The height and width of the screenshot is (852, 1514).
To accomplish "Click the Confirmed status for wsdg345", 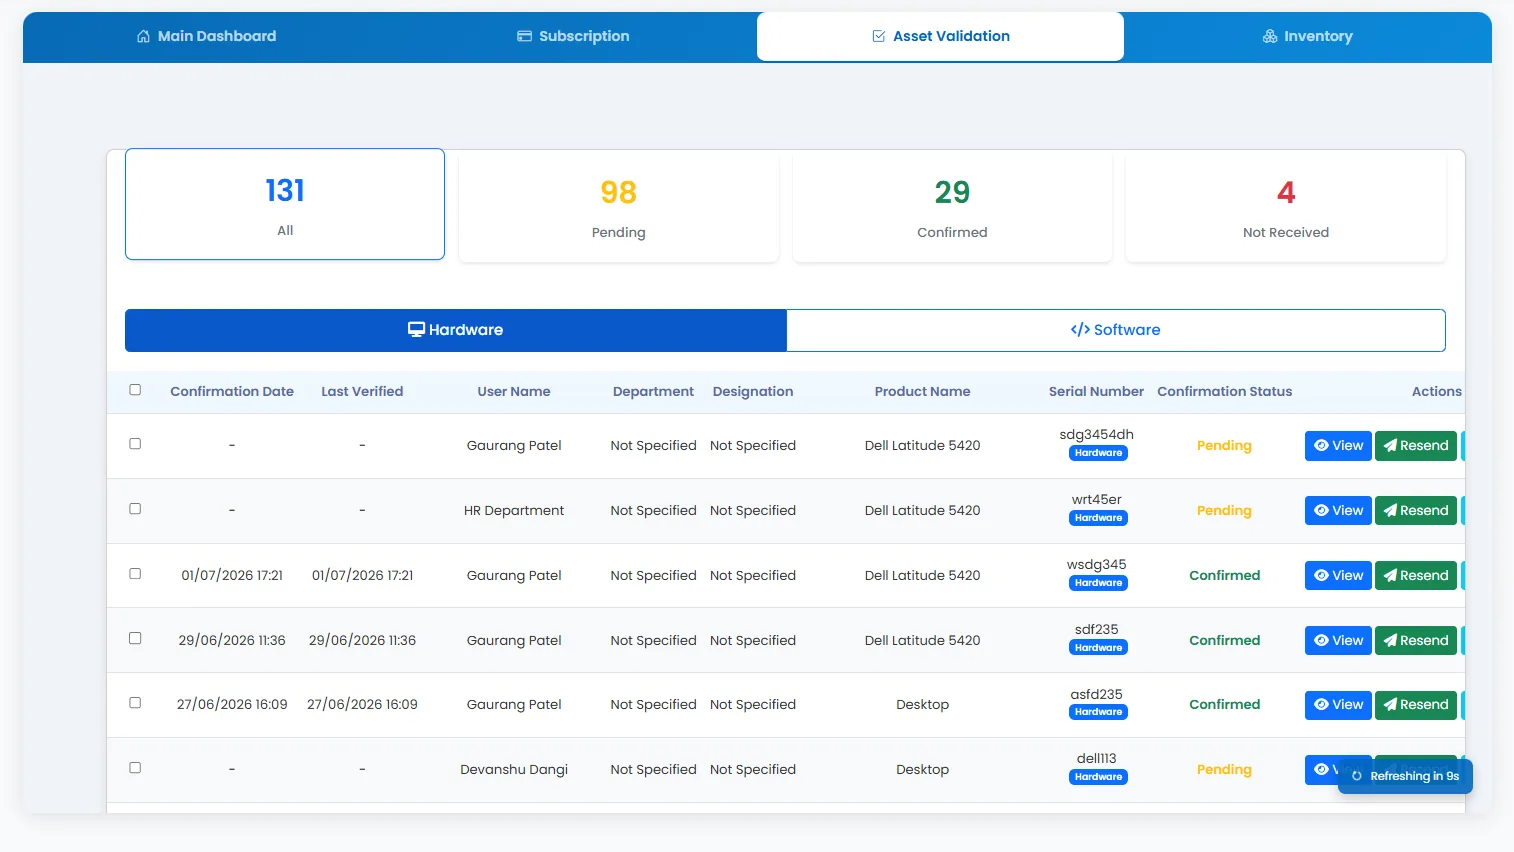I will (1224, 576).
